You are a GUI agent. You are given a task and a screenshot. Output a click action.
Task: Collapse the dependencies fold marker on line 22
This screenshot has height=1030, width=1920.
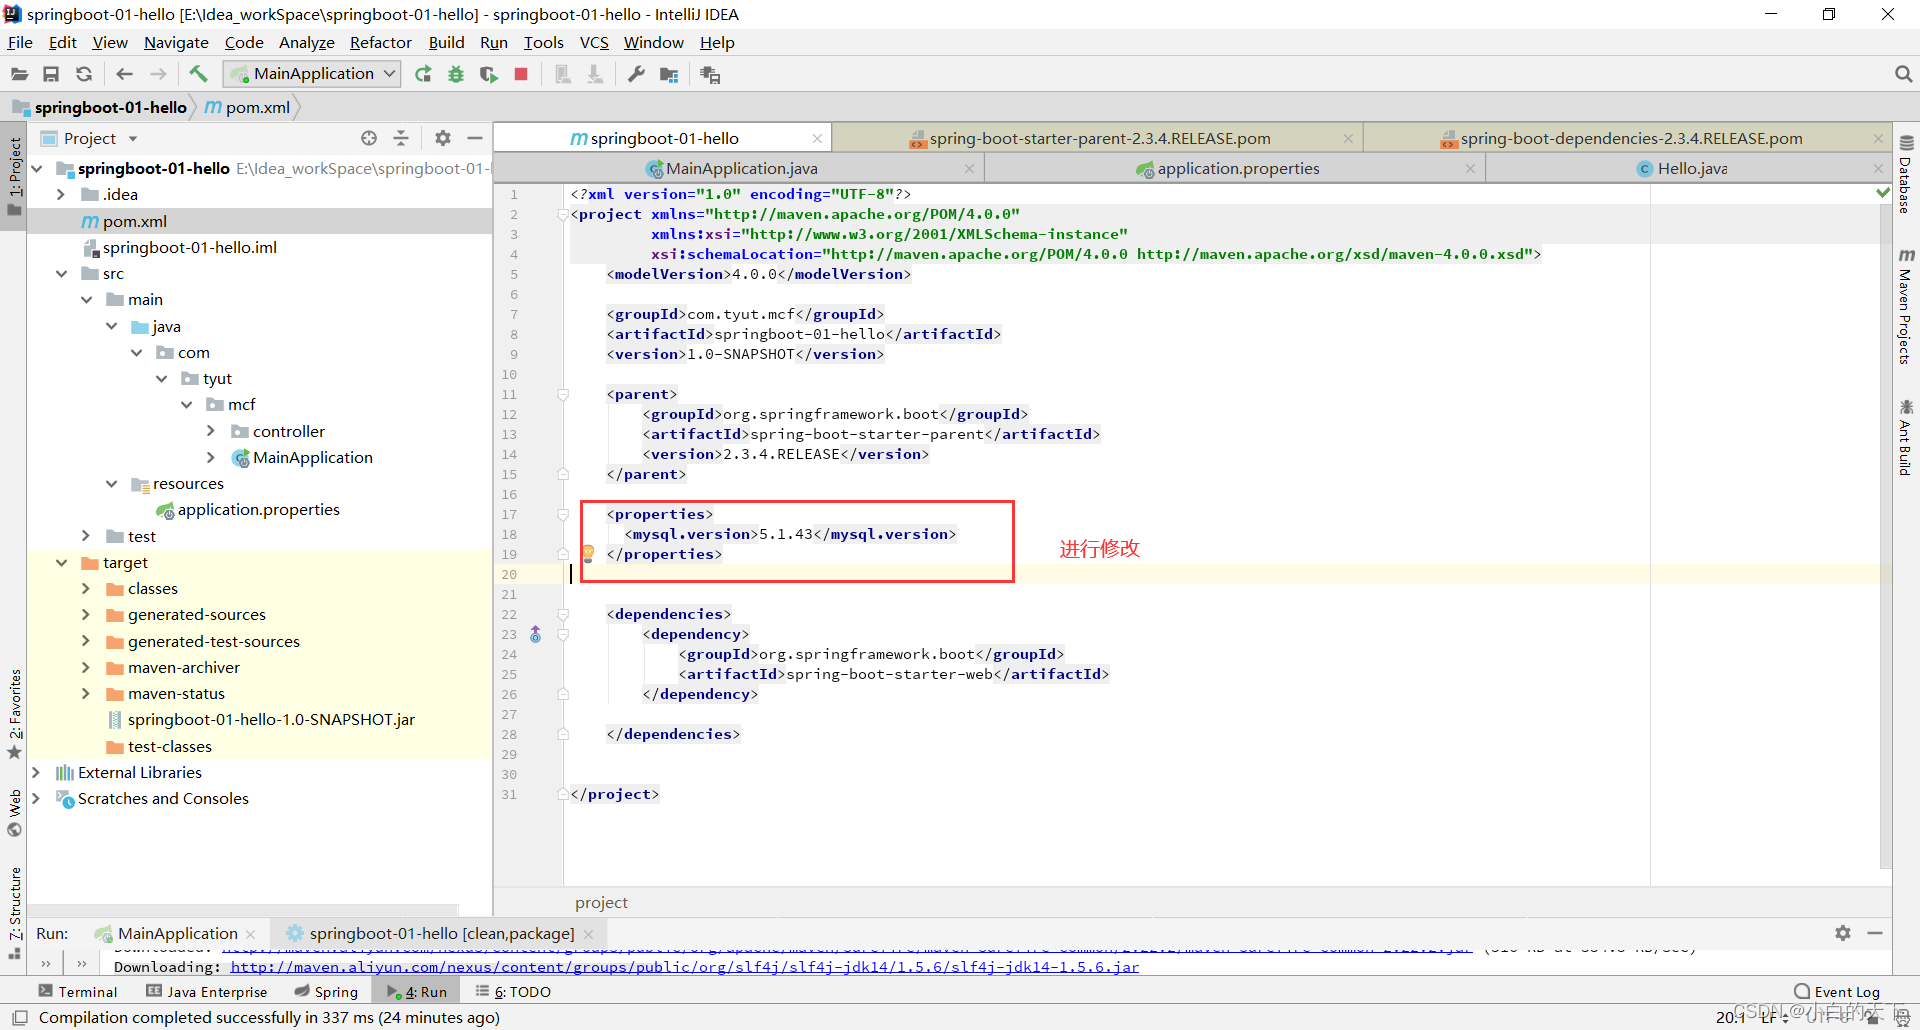pos(563,614)
